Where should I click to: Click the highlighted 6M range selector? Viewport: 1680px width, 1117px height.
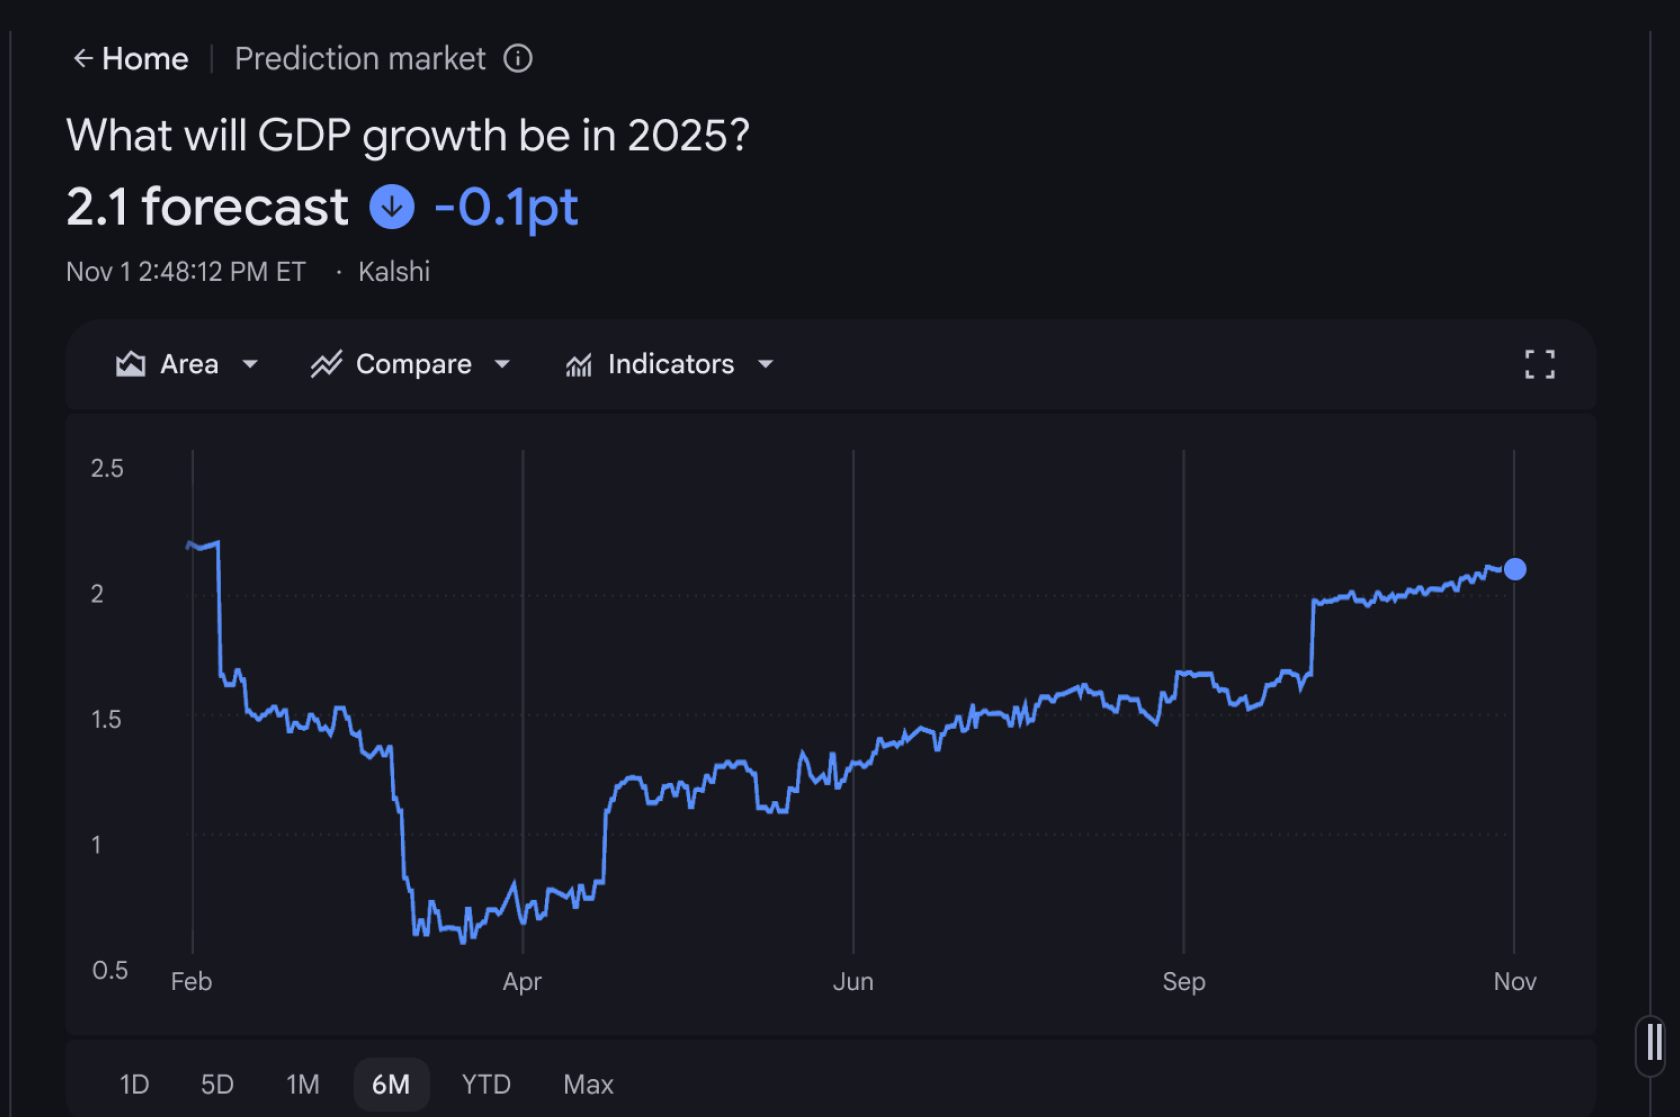[x=391, y=1084]
